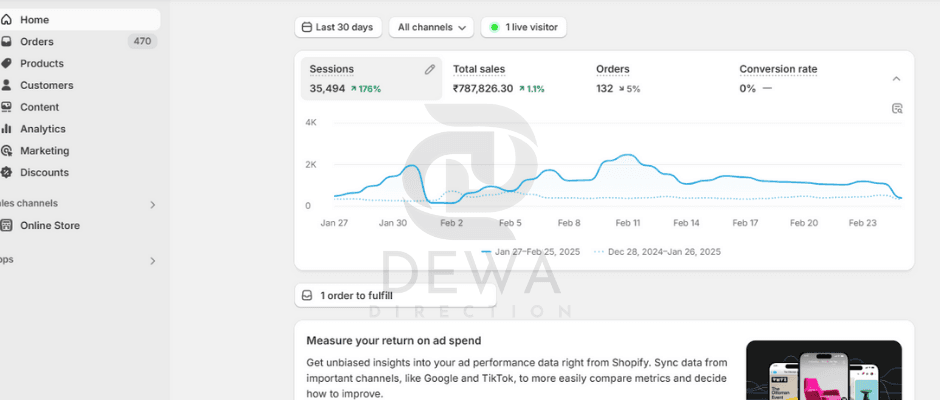Expand the Sales channels section
Image resolution: width=940 pixels, height=400 pixels.
click(153, 204)
